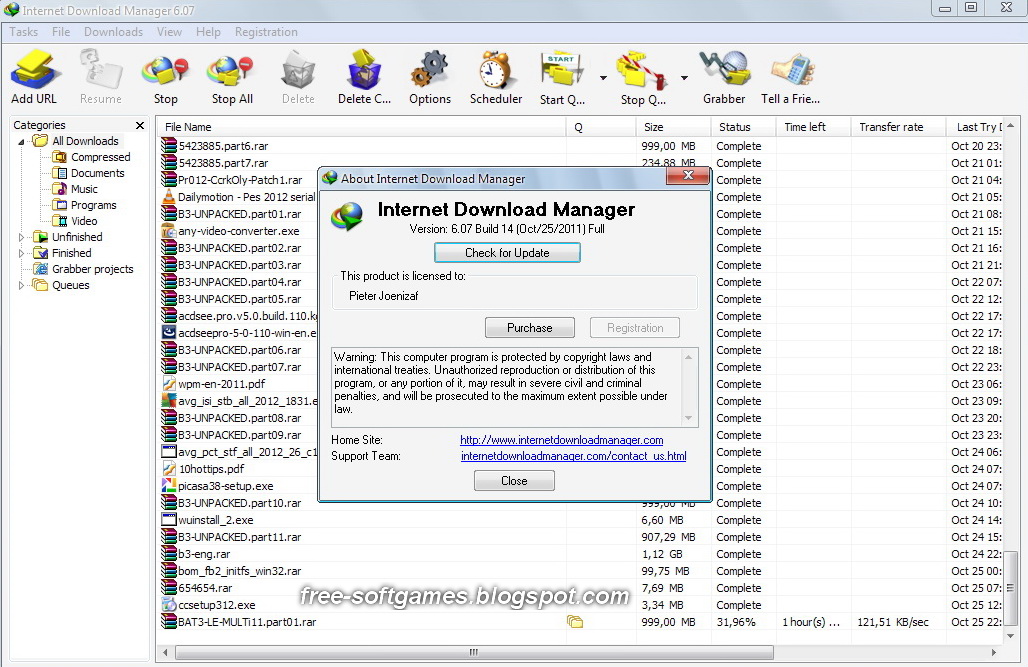This screenshot has height=667, width=1028.
Task: Select the 654654.rar file row
Action: click(x=581, y=588)
